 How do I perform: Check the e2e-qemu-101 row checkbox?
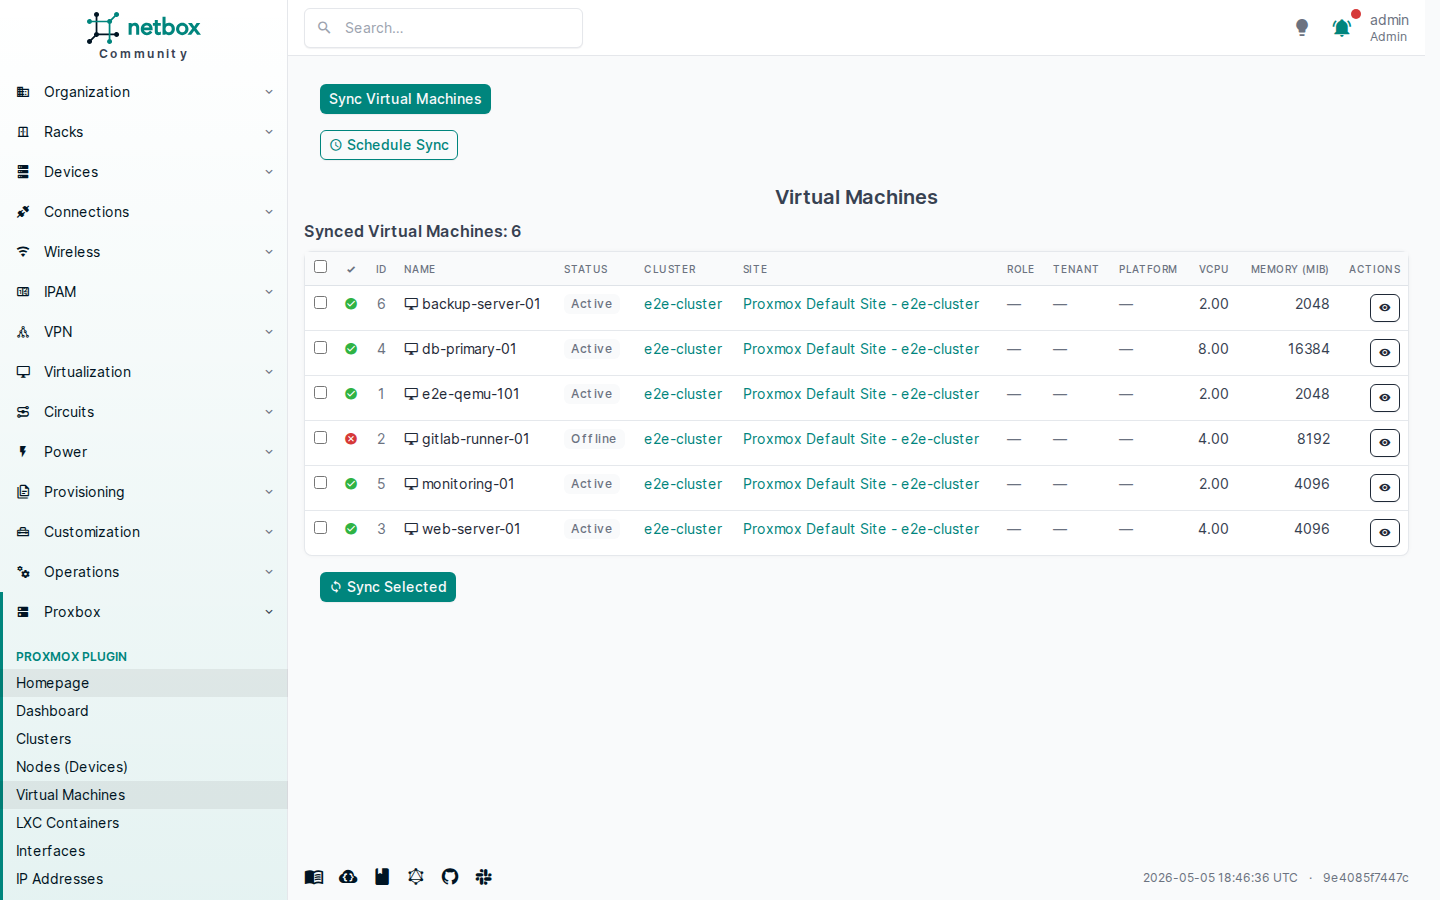coord(320,393)
